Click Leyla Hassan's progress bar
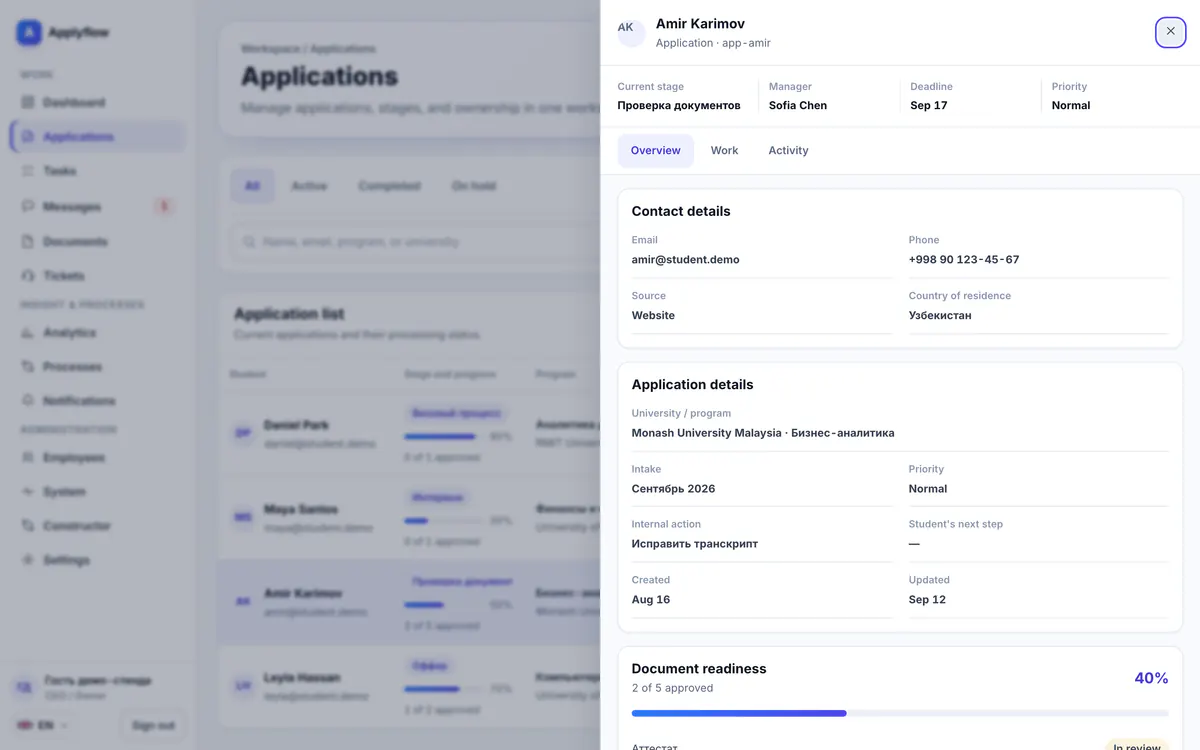Image resolution: width=1200 pixels, height=750 pixels. pyautogui.click(x=444, y=689)
